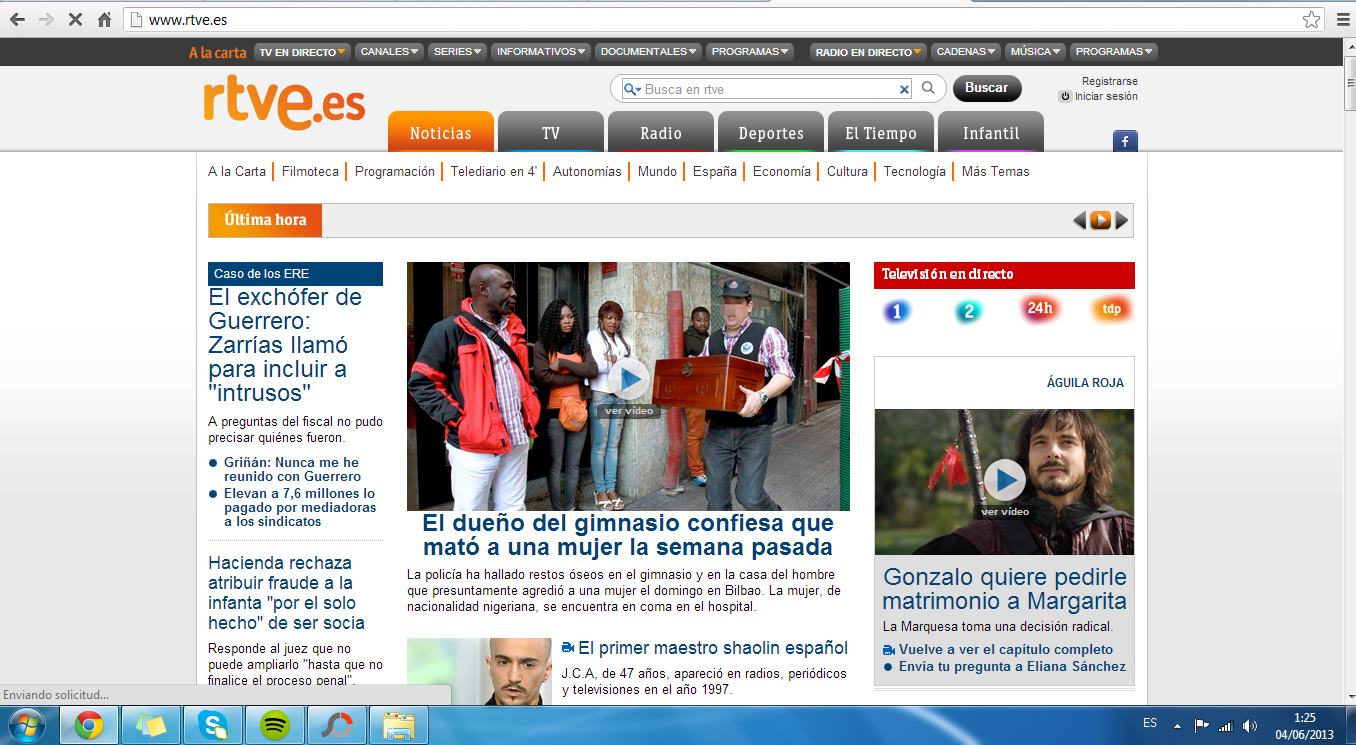This screenshot has width=1356, height=745.
Task: Clear the search field with the X
Action: 904,89
